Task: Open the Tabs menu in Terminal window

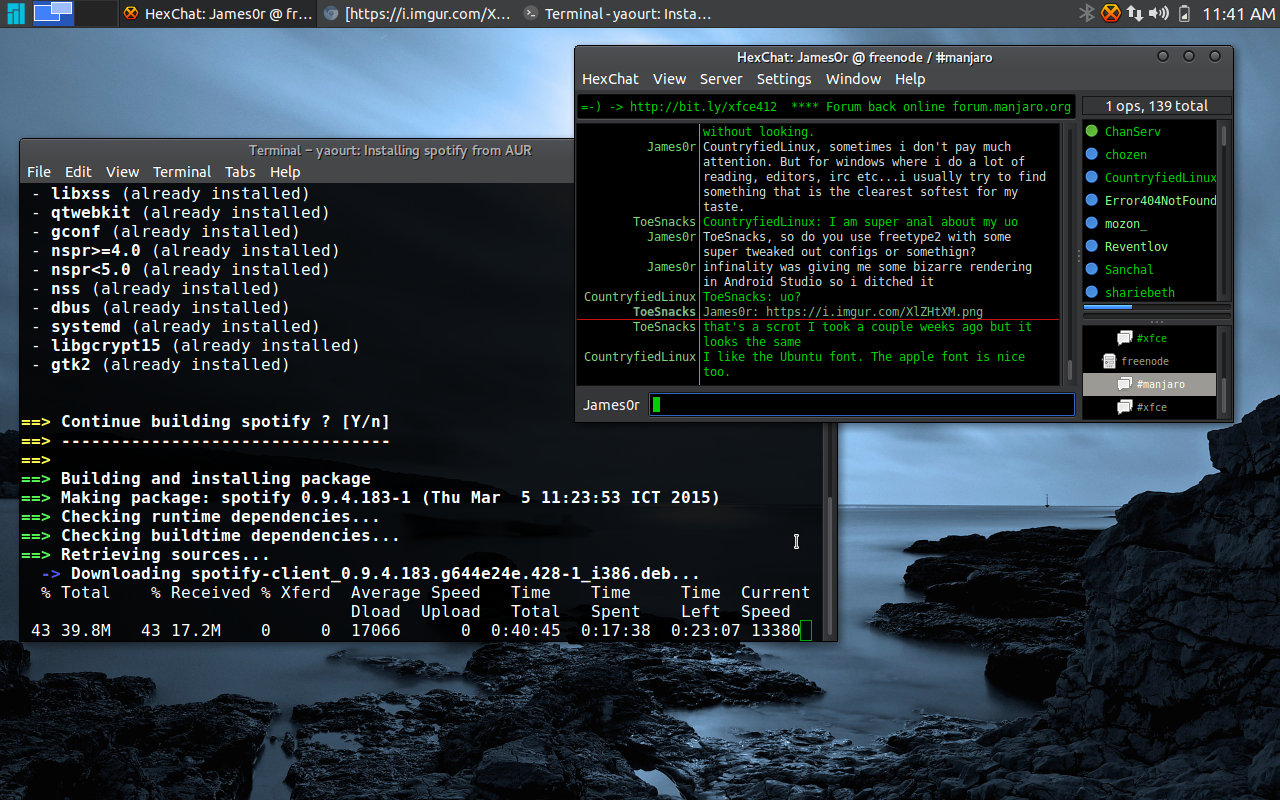Action: click(x=240, y=172)
